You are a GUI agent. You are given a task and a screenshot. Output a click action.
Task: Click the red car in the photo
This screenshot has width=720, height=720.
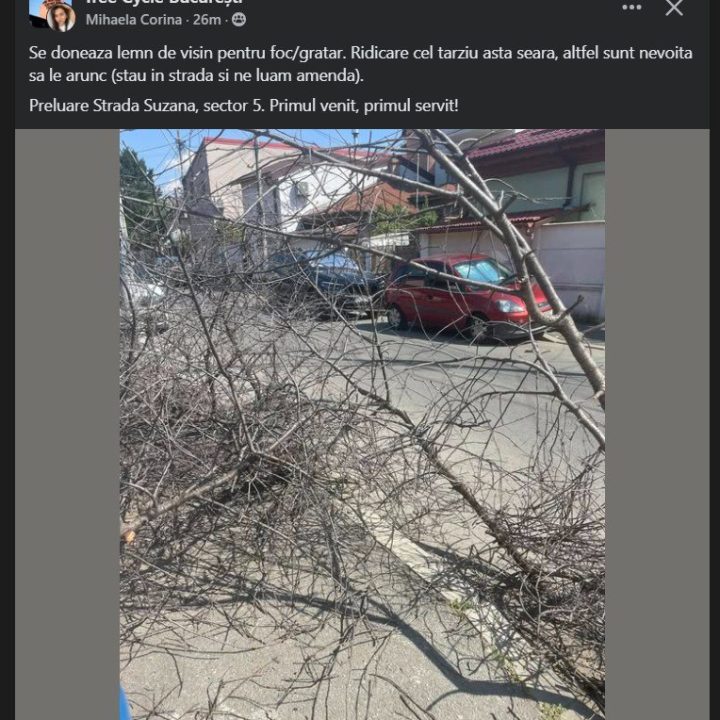click(x=466, y=296)
